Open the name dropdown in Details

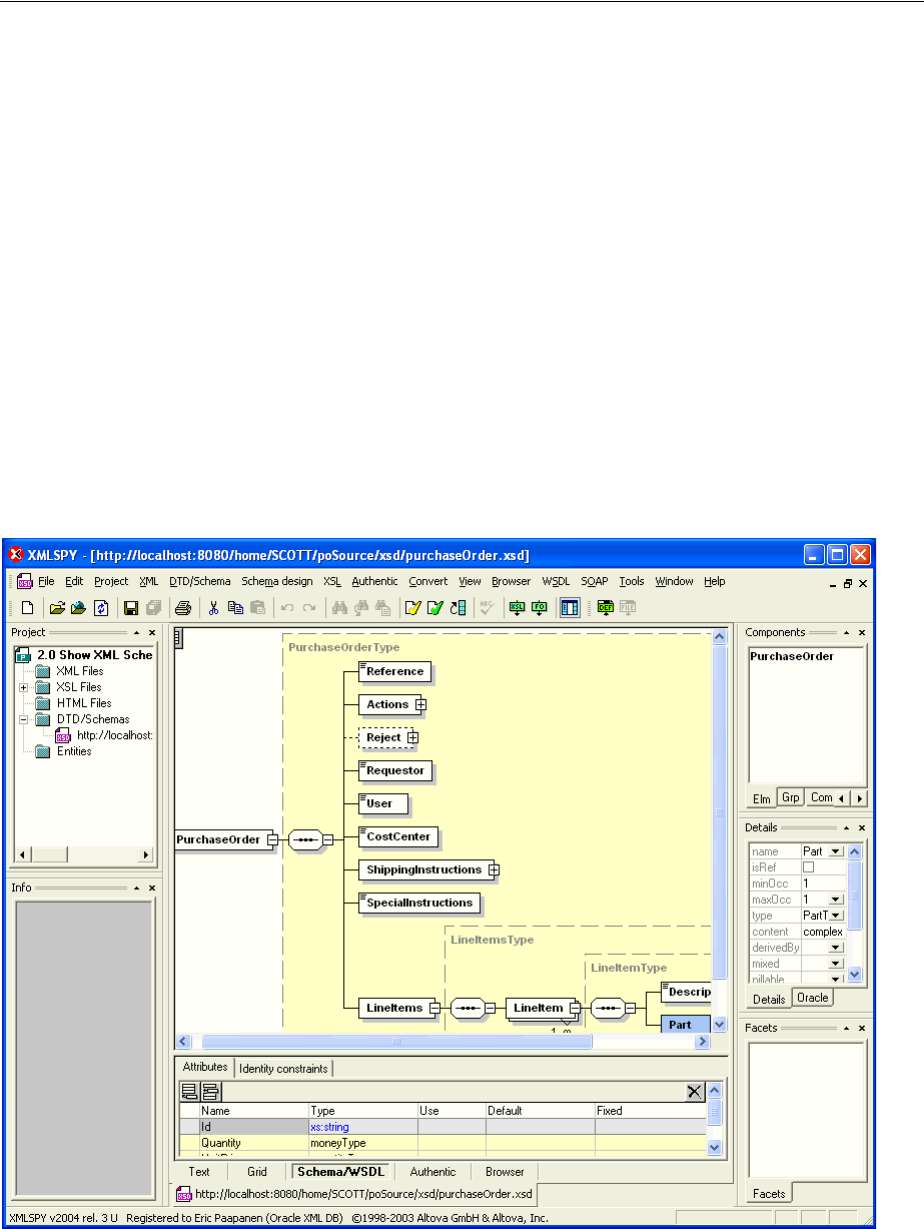[836, 851]
